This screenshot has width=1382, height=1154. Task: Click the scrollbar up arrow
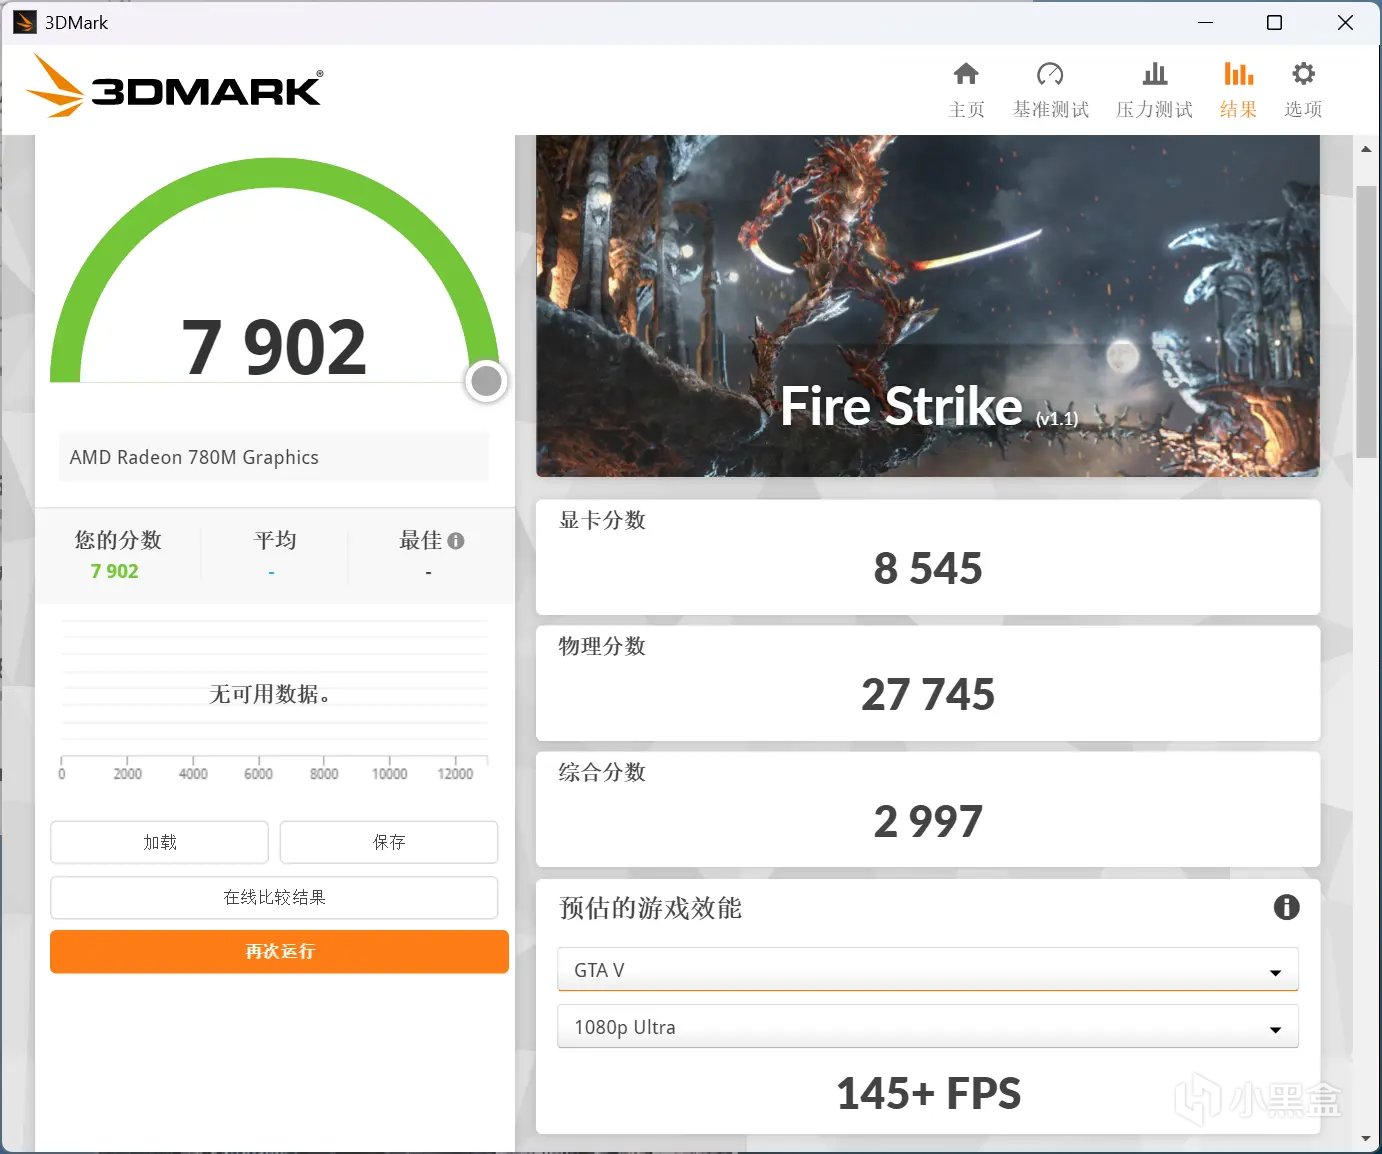(1366, 150)
